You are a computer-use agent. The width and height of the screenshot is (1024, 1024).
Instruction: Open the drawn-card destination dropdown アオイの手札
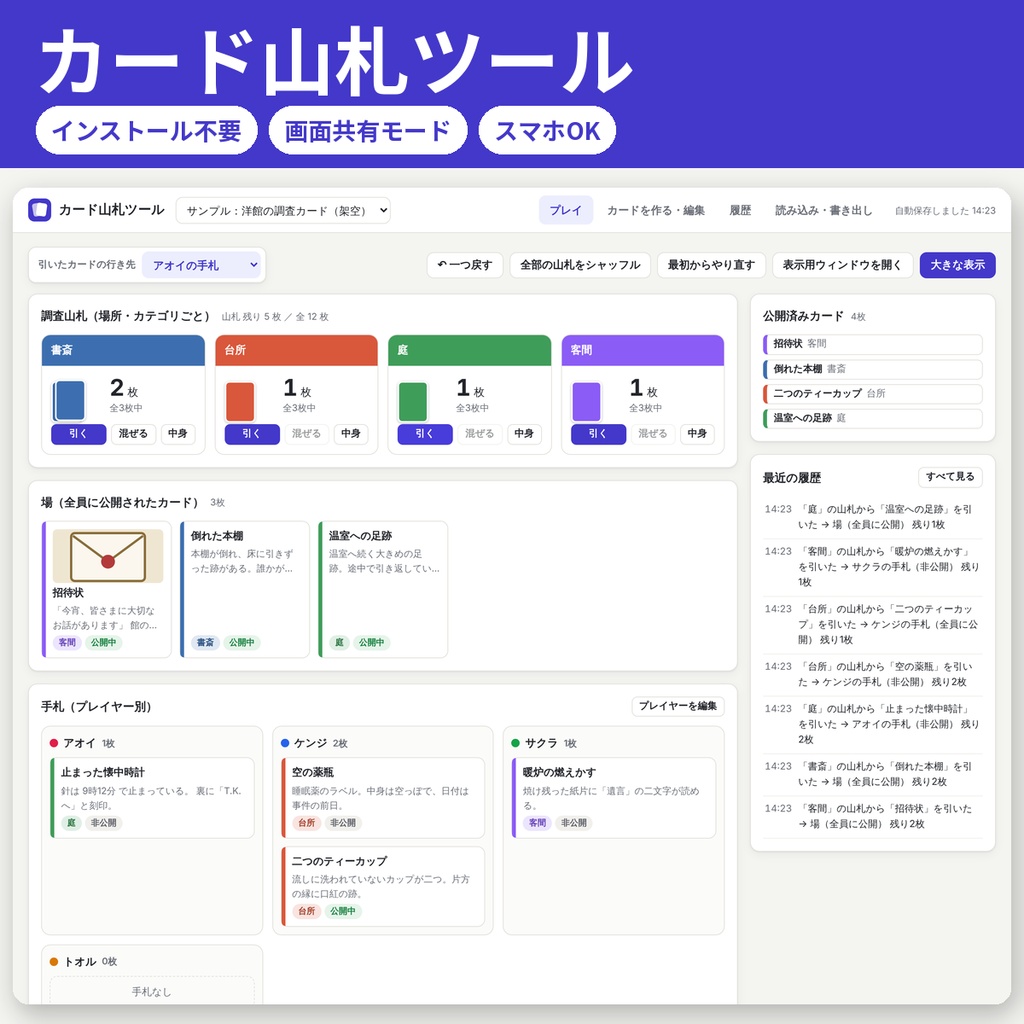[x=201, y=265]
